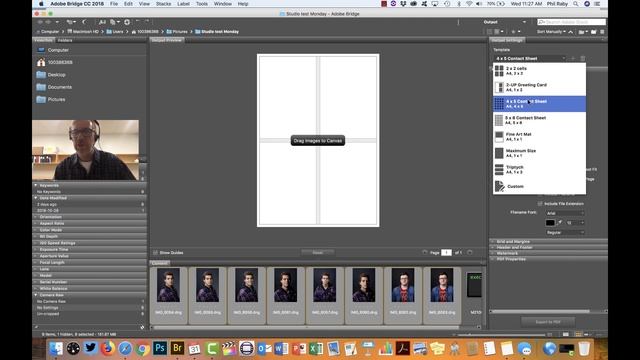Open Photoshop from the Dock
Screen dimensions: 640x360
coord(160,348)
